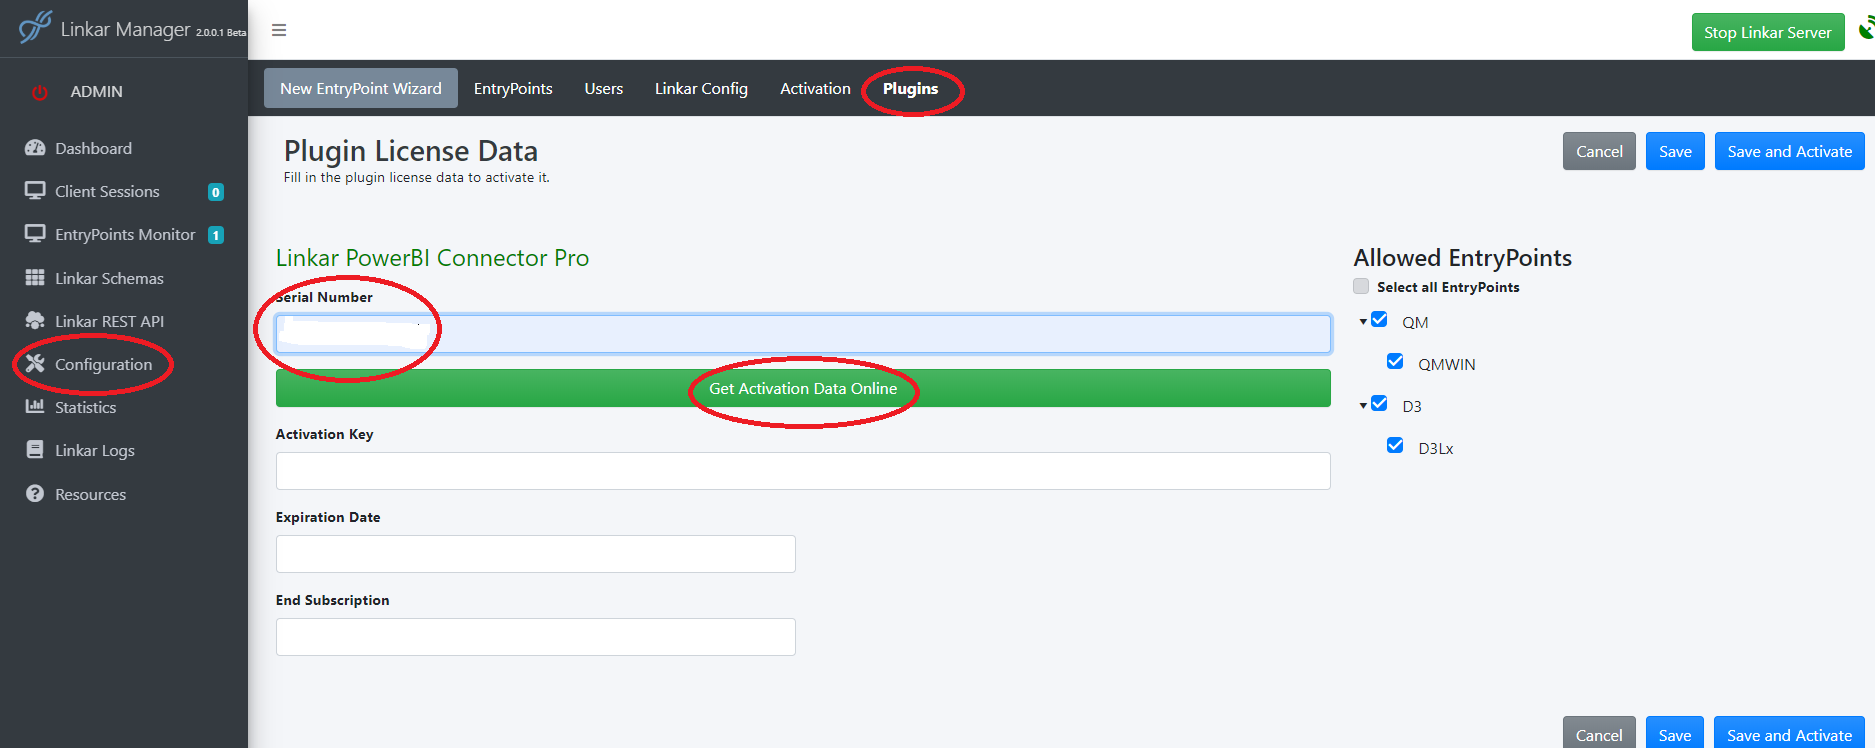Uncheck the QMWIN checkbox

point(1395,362)
